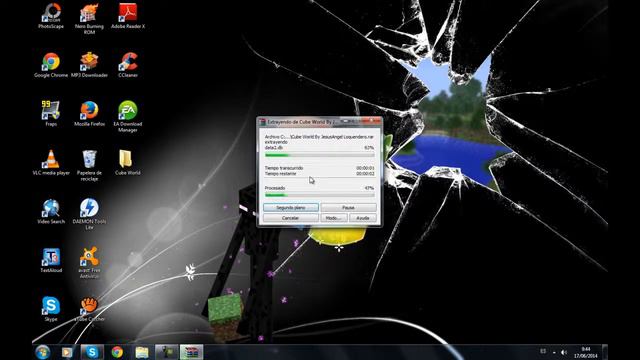Open the Skype shortcut on the desktop
Image resolution: width=640 pixels, height=360 pixels.
(51, 309)
